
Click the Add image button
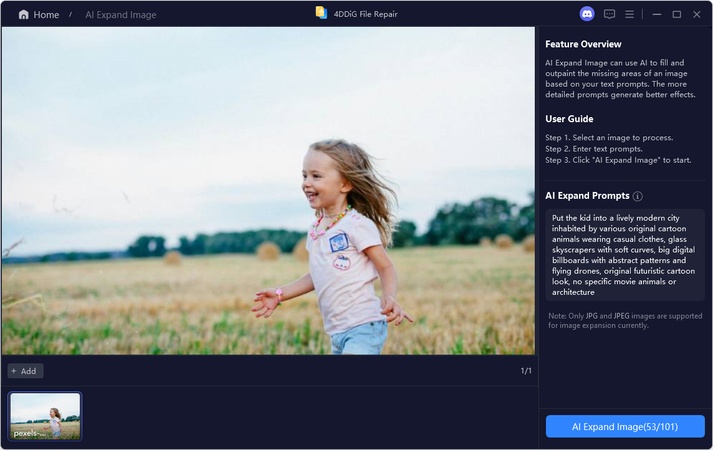click(25, 371)
